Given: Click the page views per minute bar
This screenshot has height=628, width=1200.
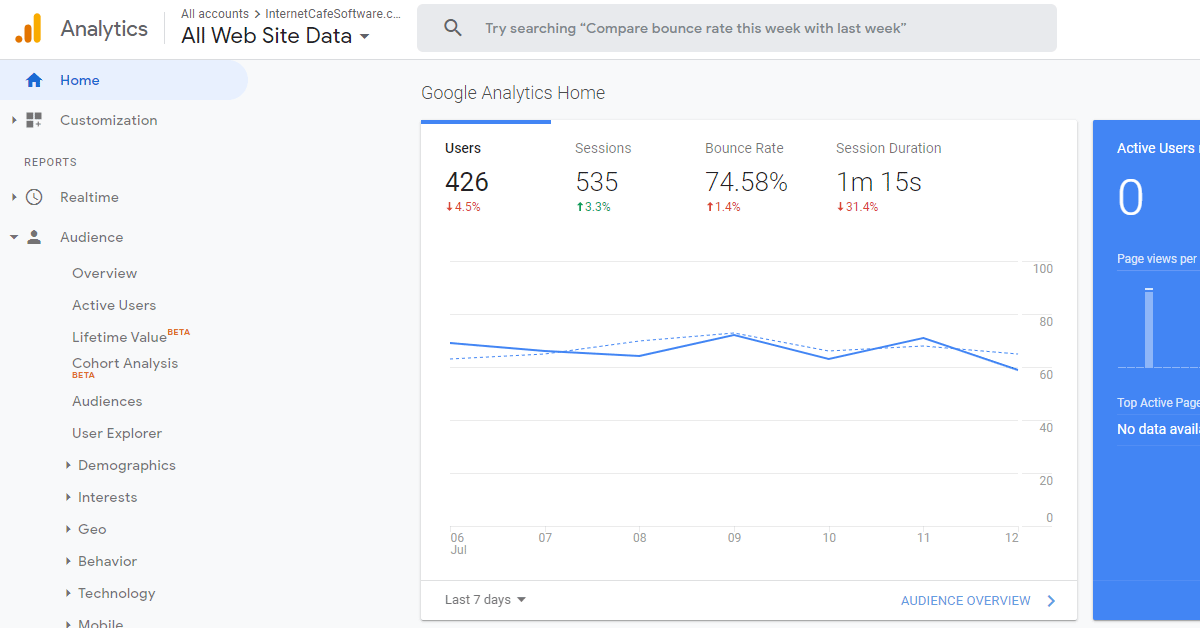Looking at the screenshot, I should 1149,328.
